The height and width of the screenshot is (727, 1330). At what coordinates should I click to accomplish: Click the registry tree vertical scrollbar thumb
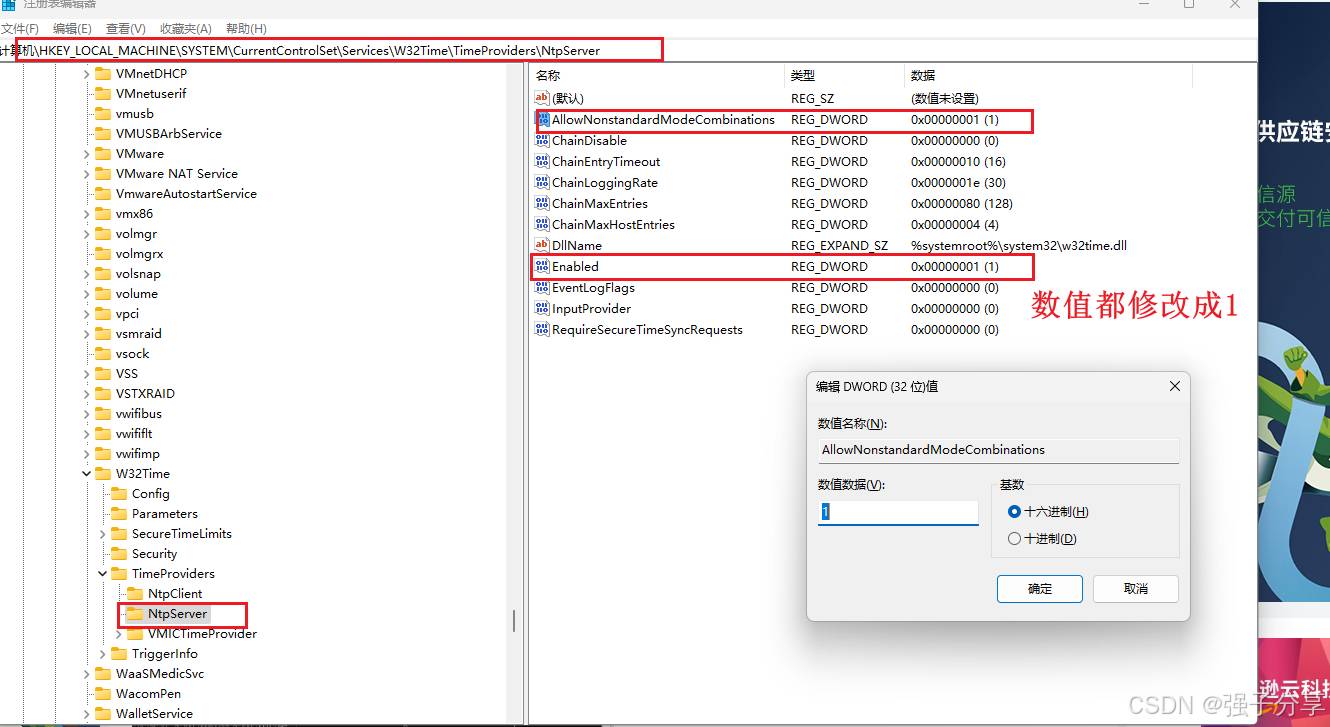(514, 621)
